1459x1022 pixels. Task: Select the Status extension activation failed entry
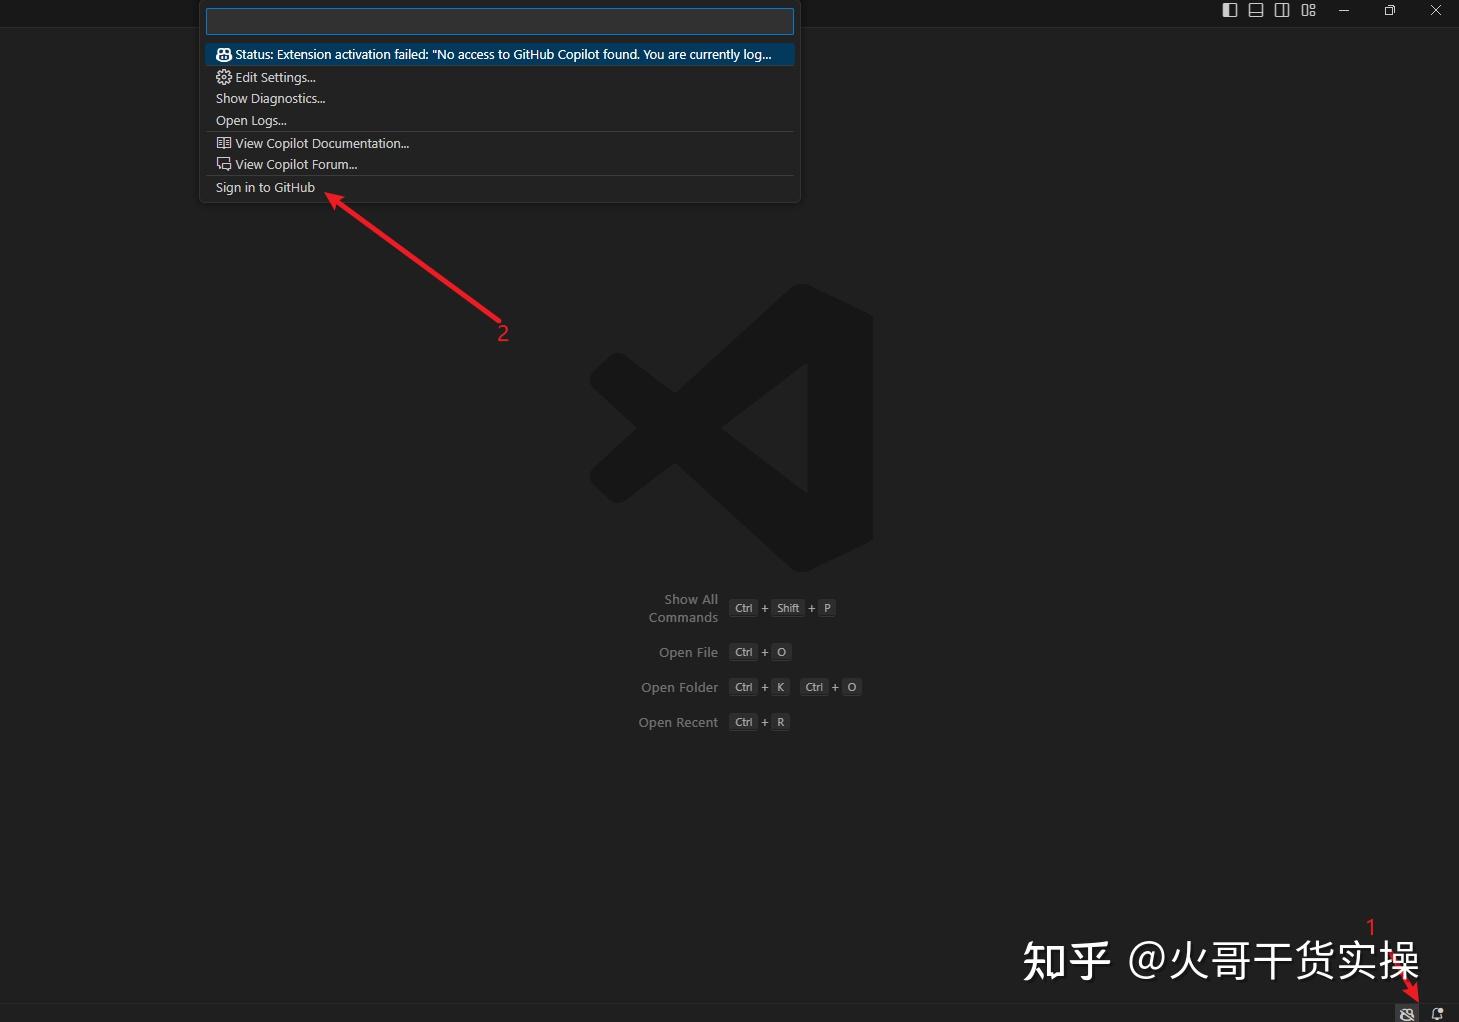(500, 54)
